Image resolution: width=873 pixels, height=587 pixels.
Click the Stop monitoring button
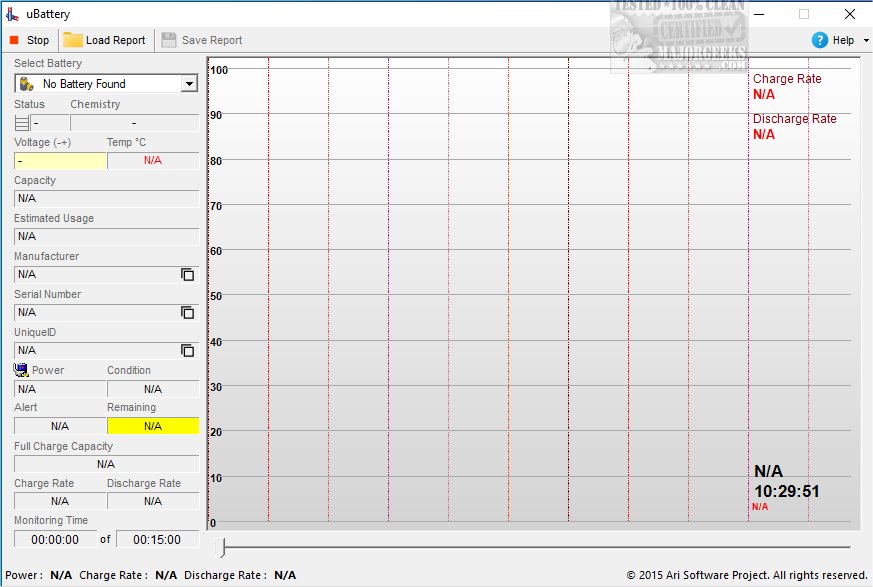click(x=30, y=40)
